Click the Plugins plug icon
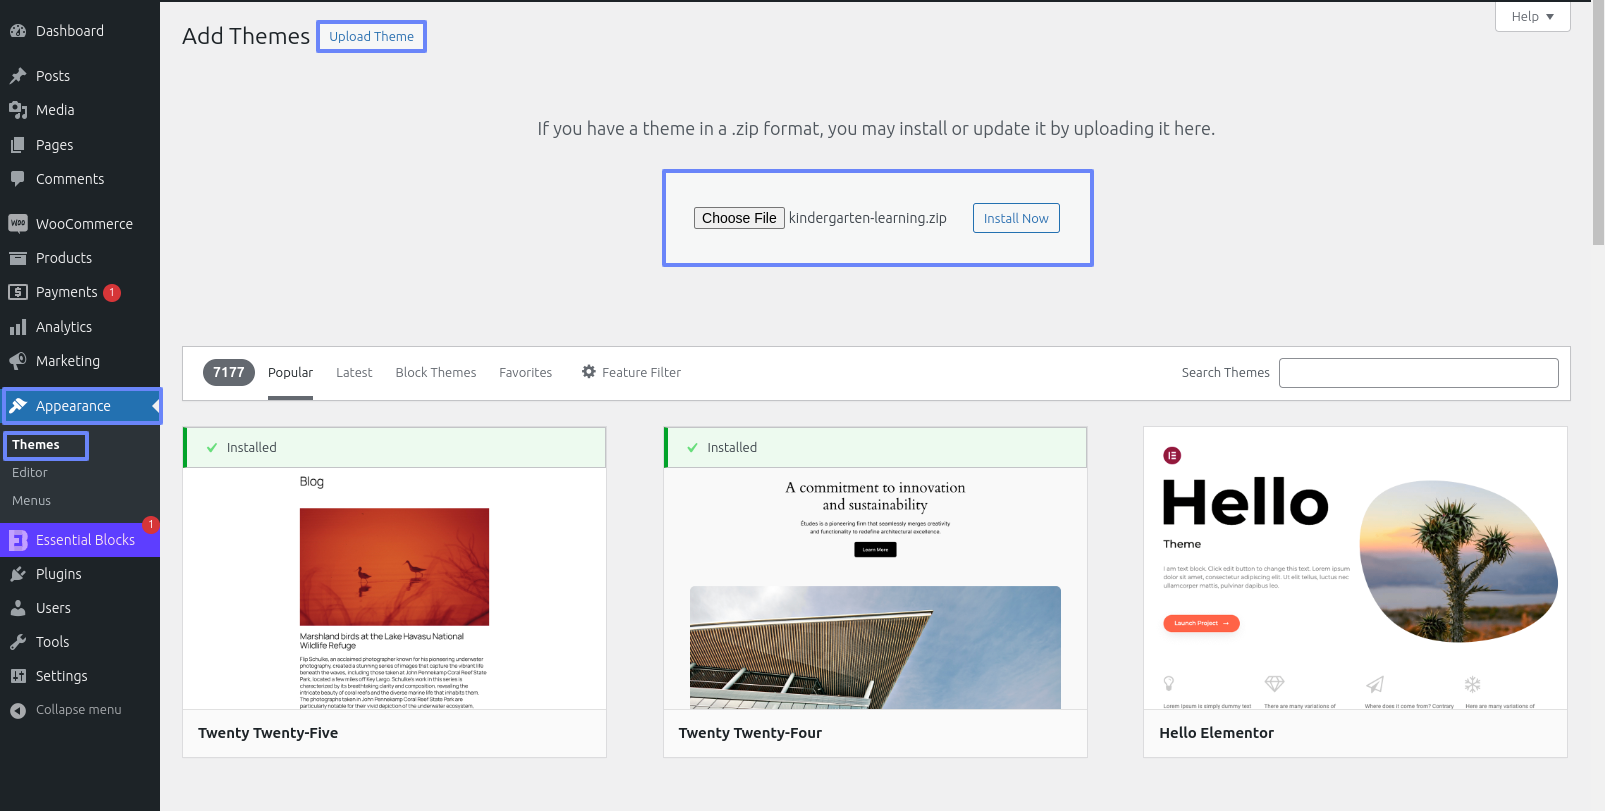This screenshot has height=811, width=1605. point(18,574)
